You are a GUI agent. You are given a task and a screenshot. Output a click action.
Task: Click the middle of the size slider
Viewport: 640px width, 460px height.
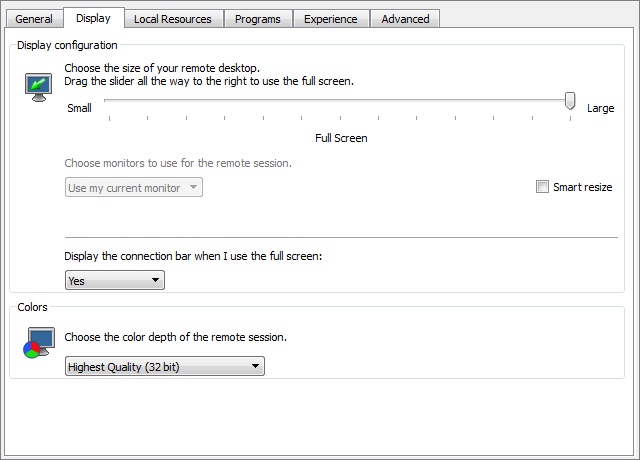coord(338,100)
